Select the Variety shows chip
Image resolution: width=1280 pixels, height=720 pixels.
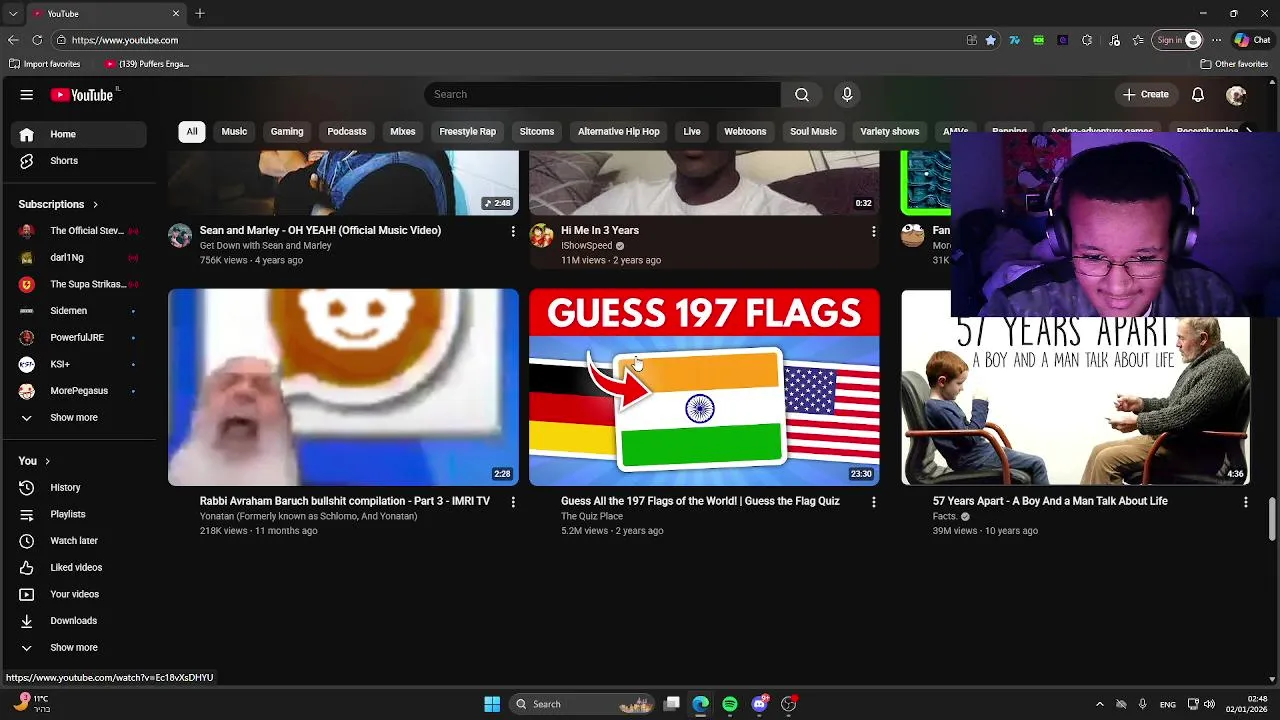(890, 131)
